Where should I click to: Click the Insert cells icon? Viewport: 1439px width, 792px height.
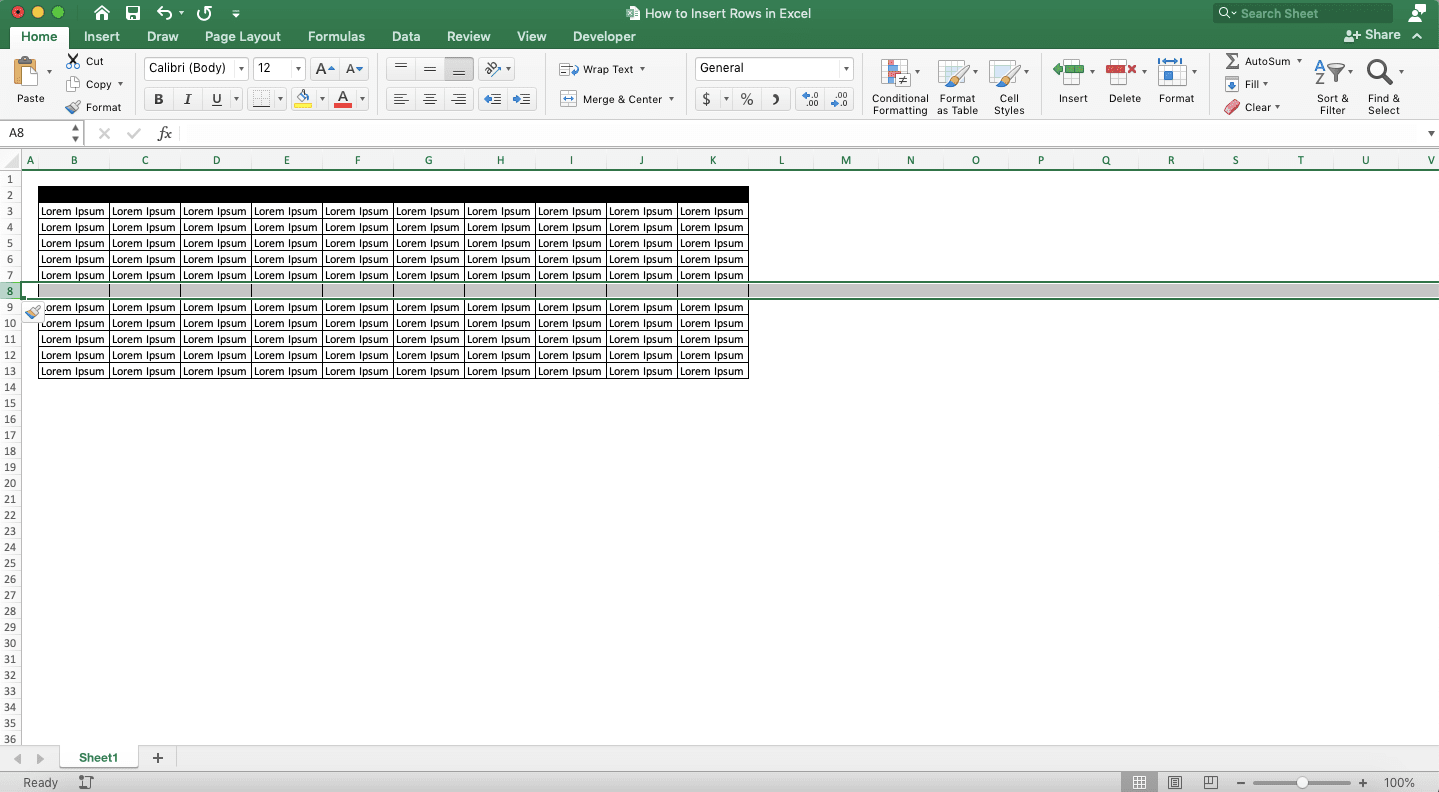(x=1068, y=73)
